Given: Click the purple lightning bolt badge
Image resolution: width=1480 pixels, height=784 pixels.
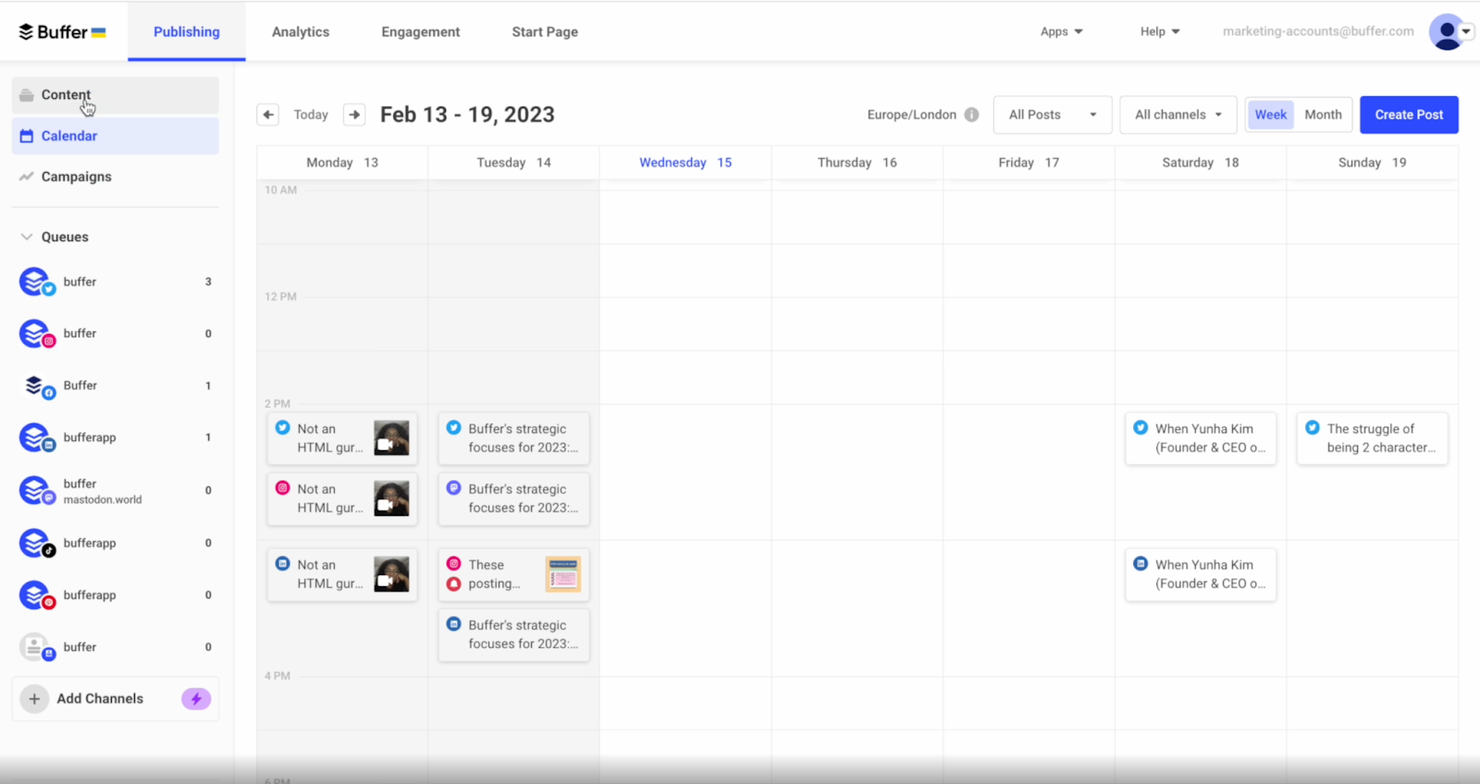Looking at the screenshot, I should pyautogui.click(x=196, y=699).
